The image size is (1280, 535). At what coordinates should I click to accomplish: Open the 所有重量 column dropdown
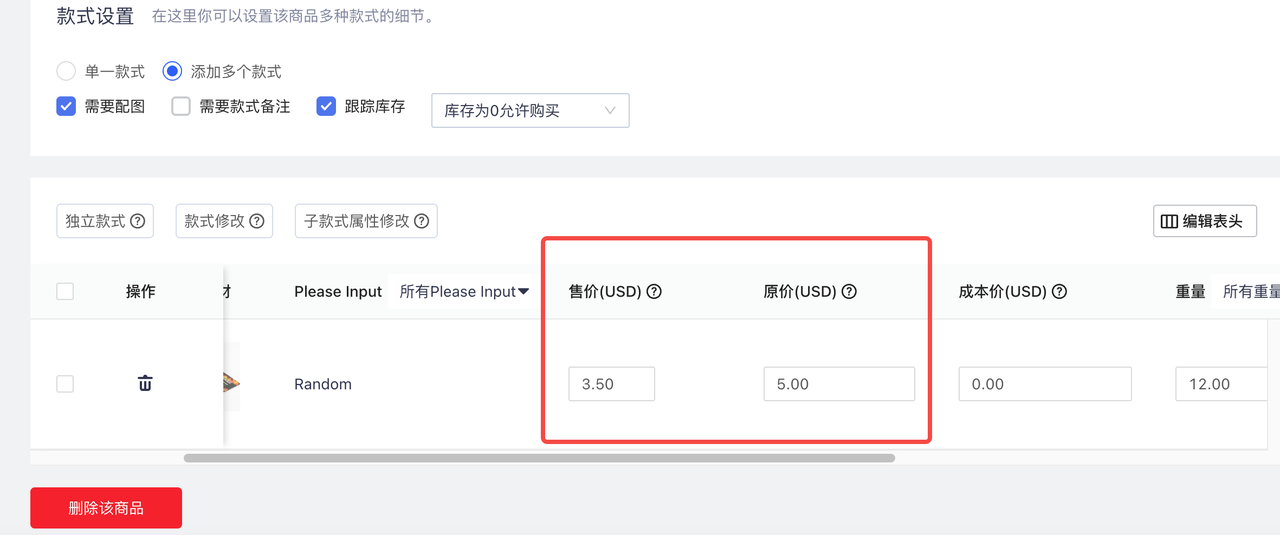(x=1250, y=292)
